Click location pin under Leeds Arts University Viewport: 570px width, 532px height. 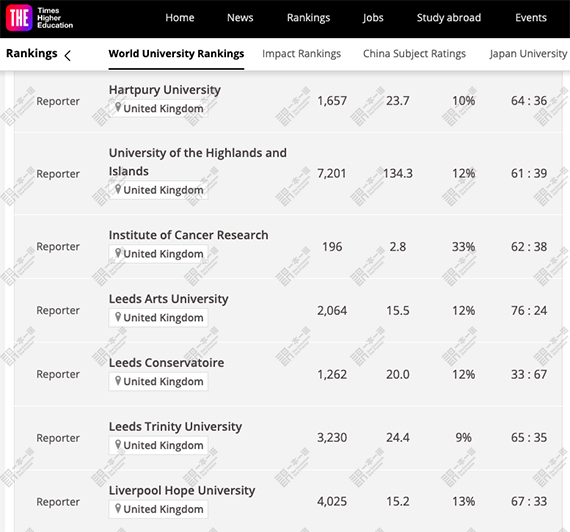click(118, 317)
